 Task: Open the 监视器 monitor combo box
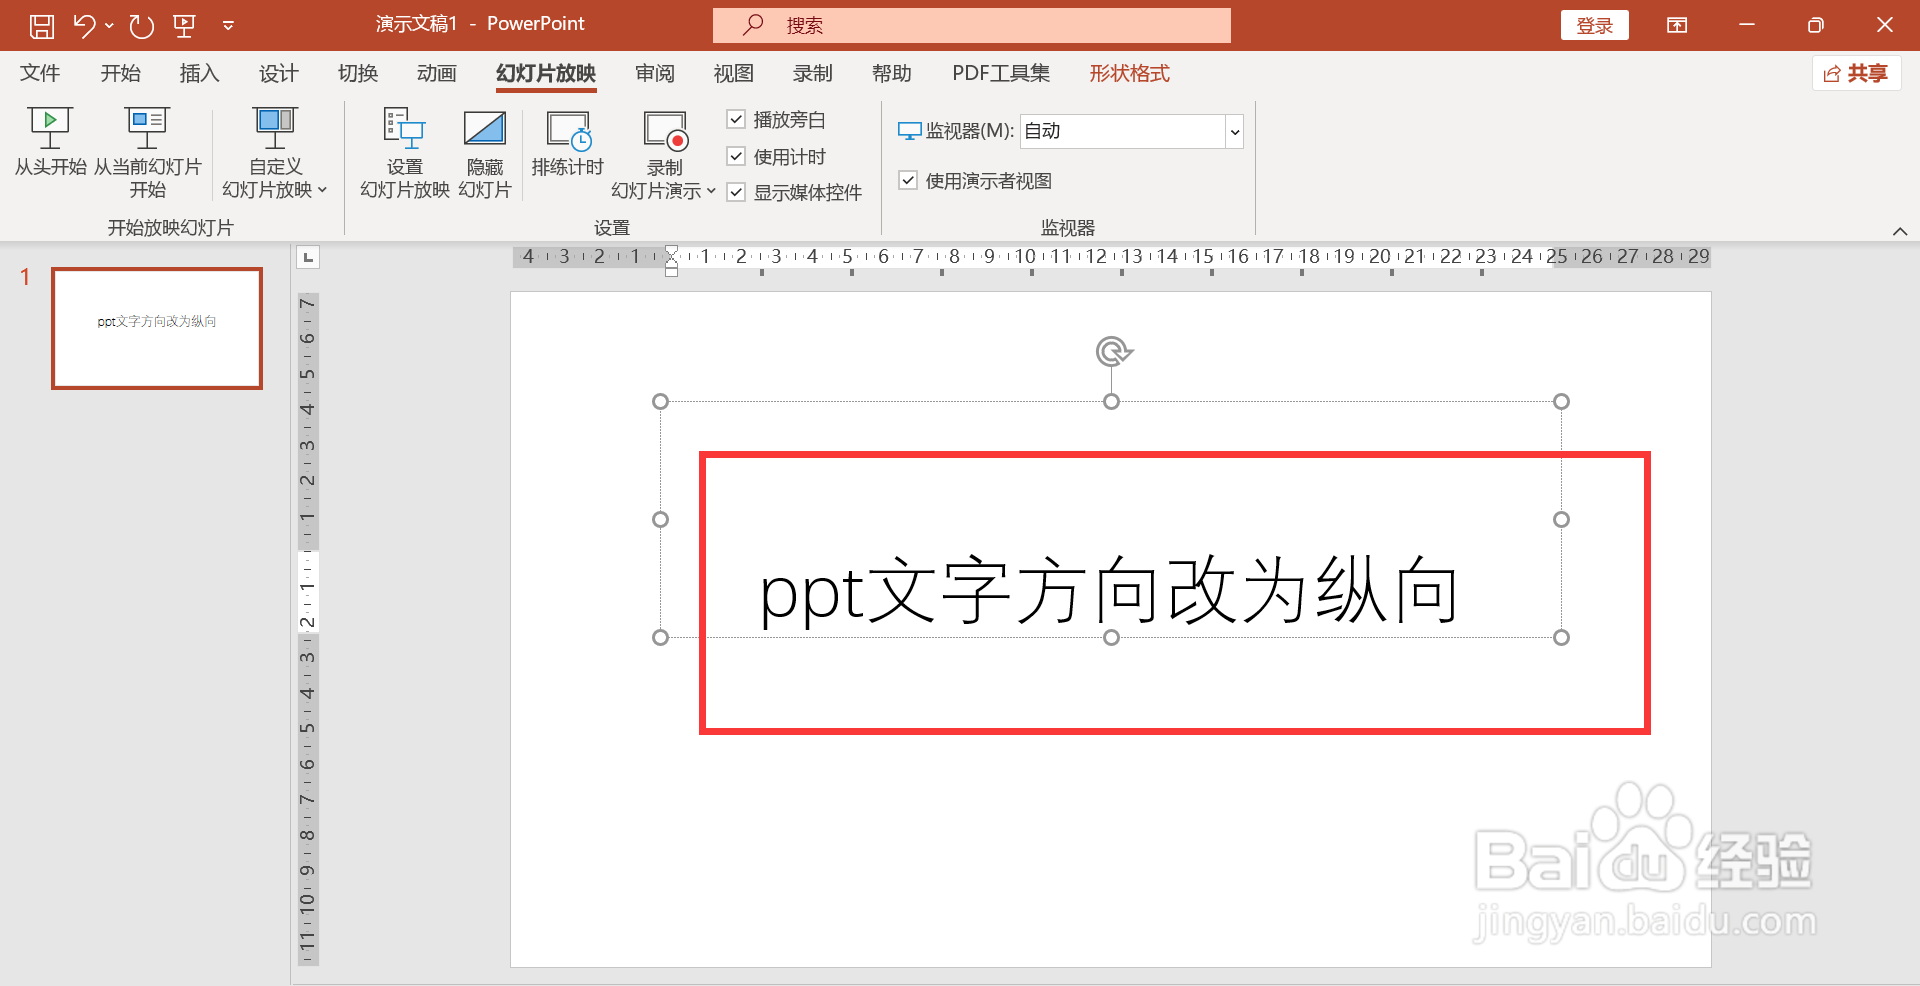[1131, 131]
